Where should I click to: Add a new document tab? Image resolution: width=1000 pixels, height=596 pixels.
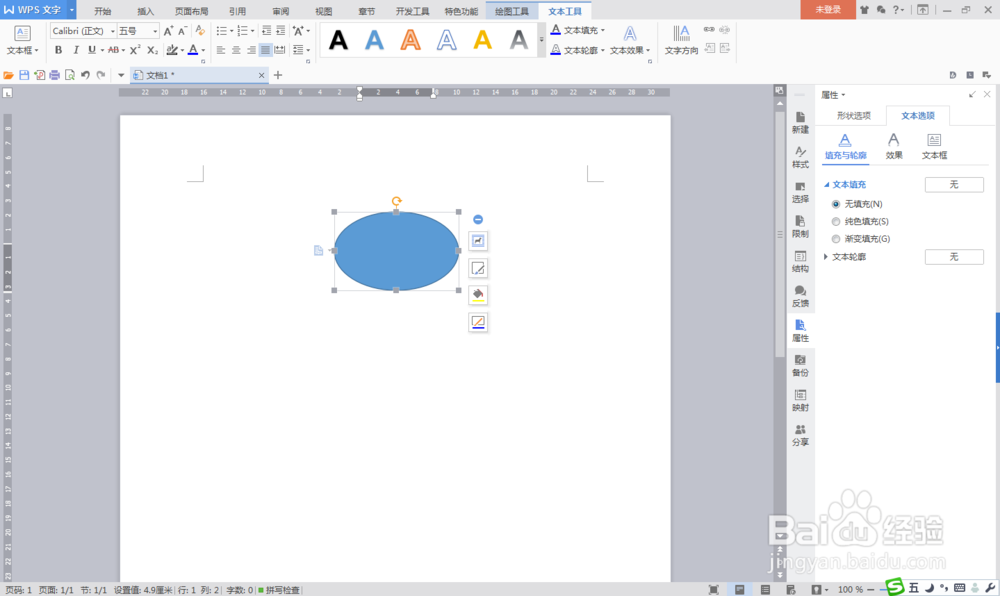coord(277,75)
